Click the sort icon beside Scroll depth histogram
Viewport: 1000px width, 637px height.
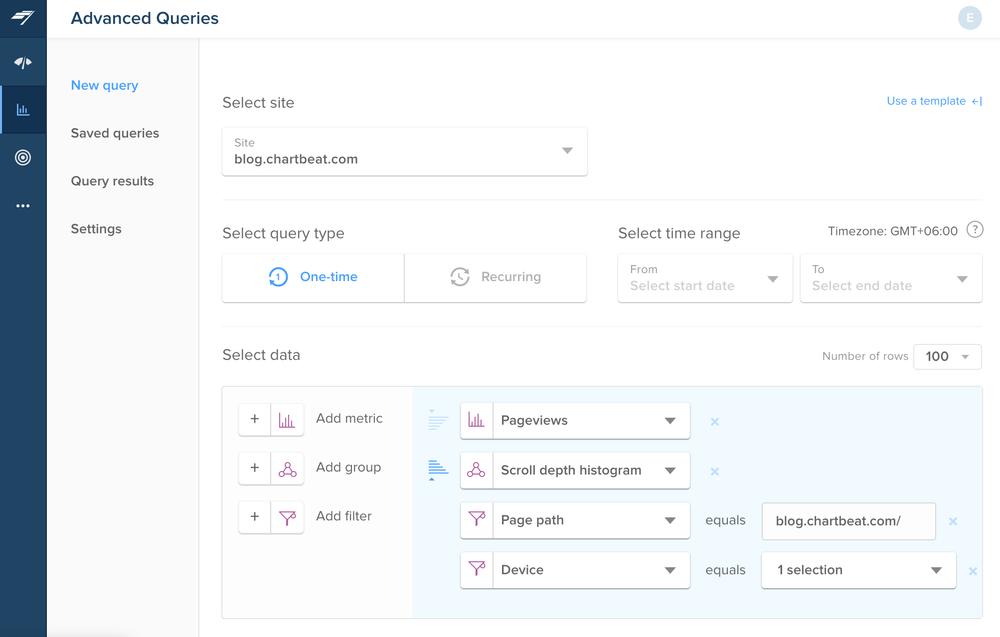tap(438, 470)
